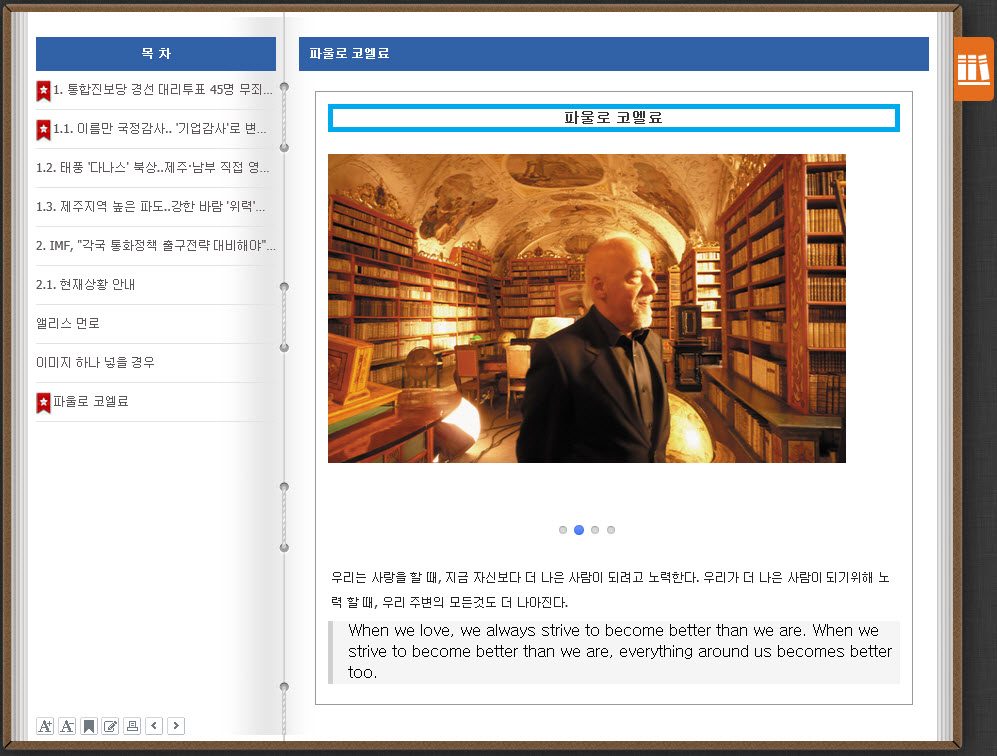Open the orange bookshelf library icon
Viewport: 997px width, 756px height.
tap(973, 69)
